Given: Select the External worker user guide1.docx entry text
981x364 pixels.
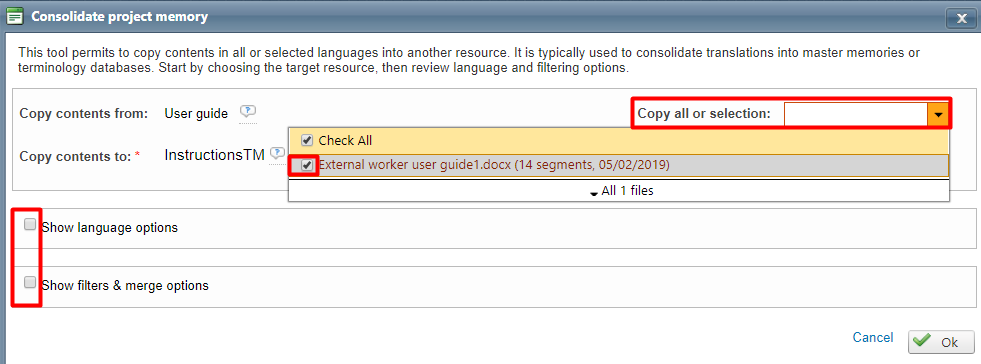Looking at the screenshot, I should (x=494, y=165).
